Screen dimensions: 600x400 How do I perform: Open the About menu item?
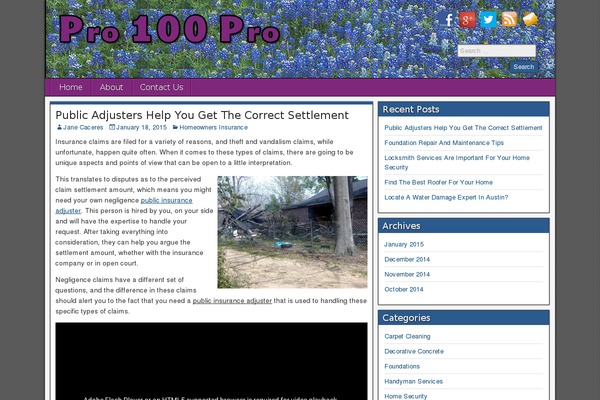pos(111,87)
